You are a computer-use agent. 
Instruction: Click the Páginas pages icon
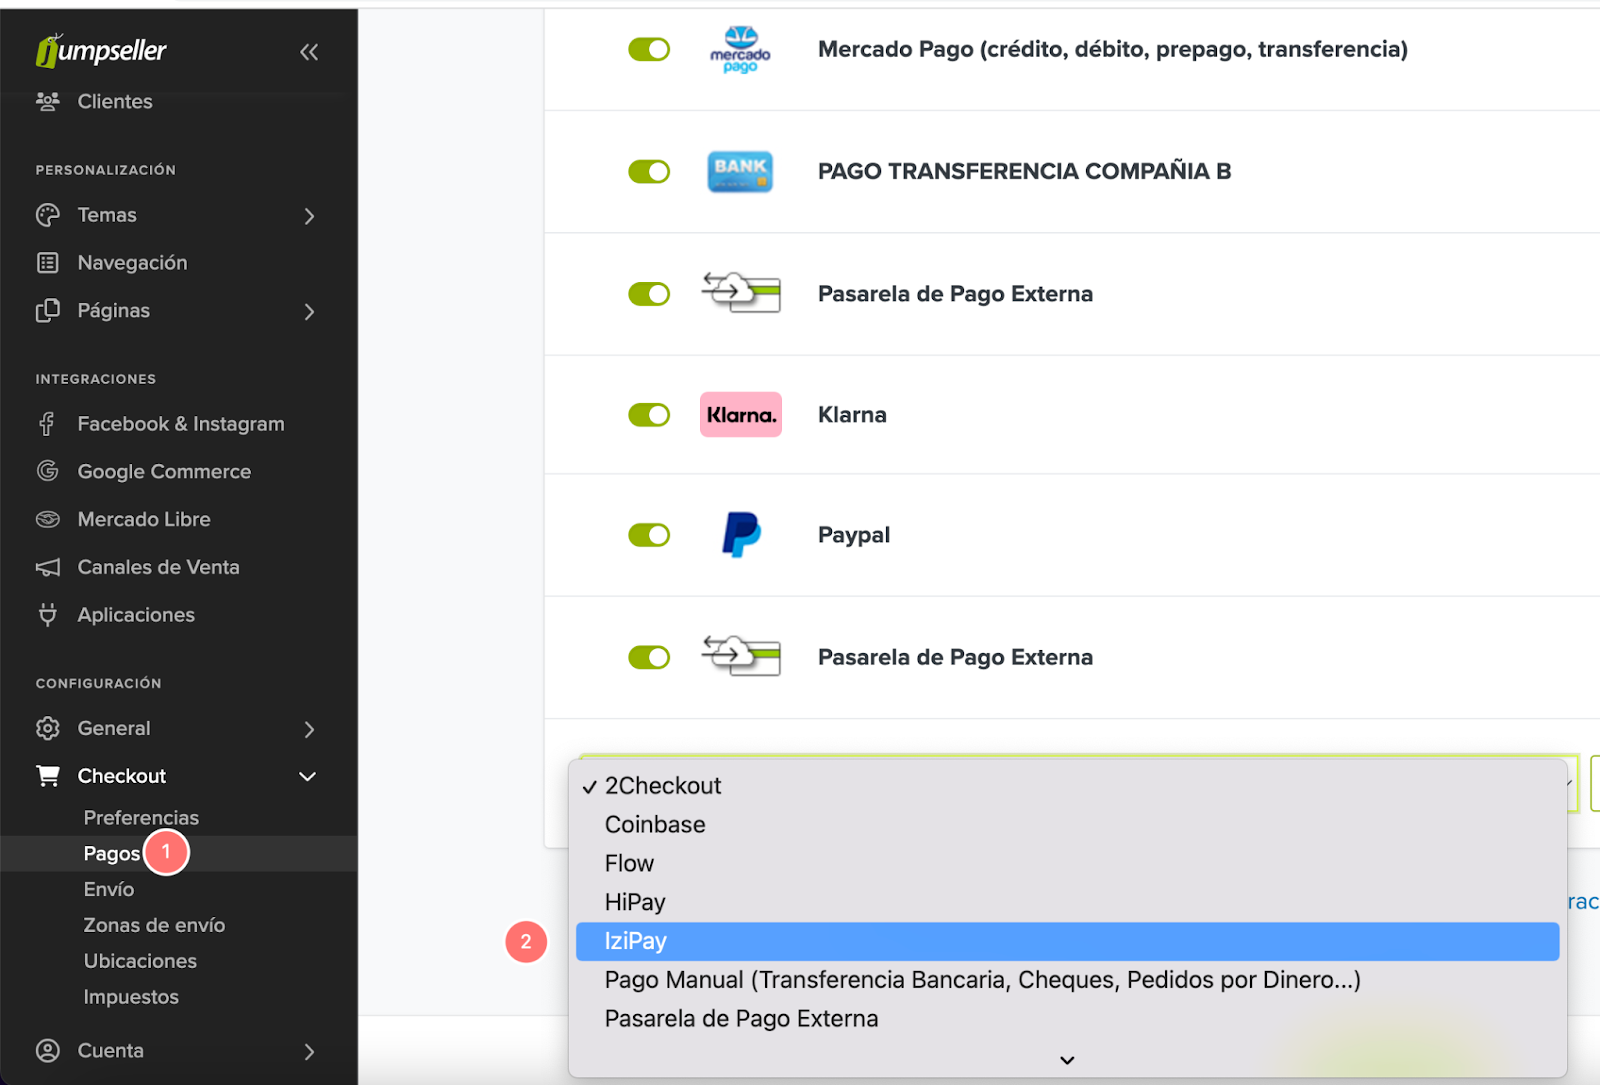pos(47,311)
